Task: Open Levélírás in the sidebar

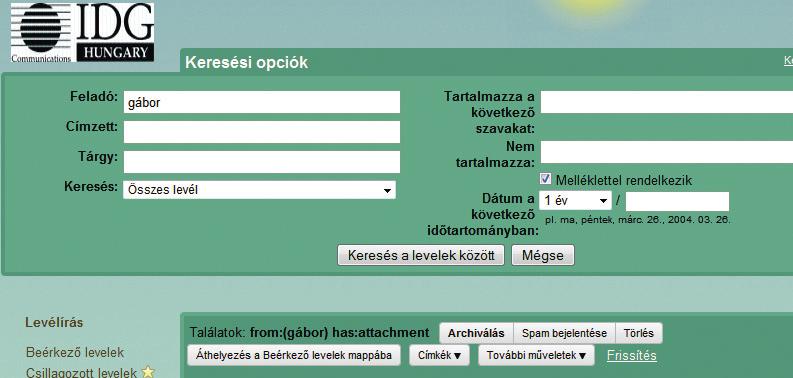Action: pyautogui.click(x=54, y=322)
